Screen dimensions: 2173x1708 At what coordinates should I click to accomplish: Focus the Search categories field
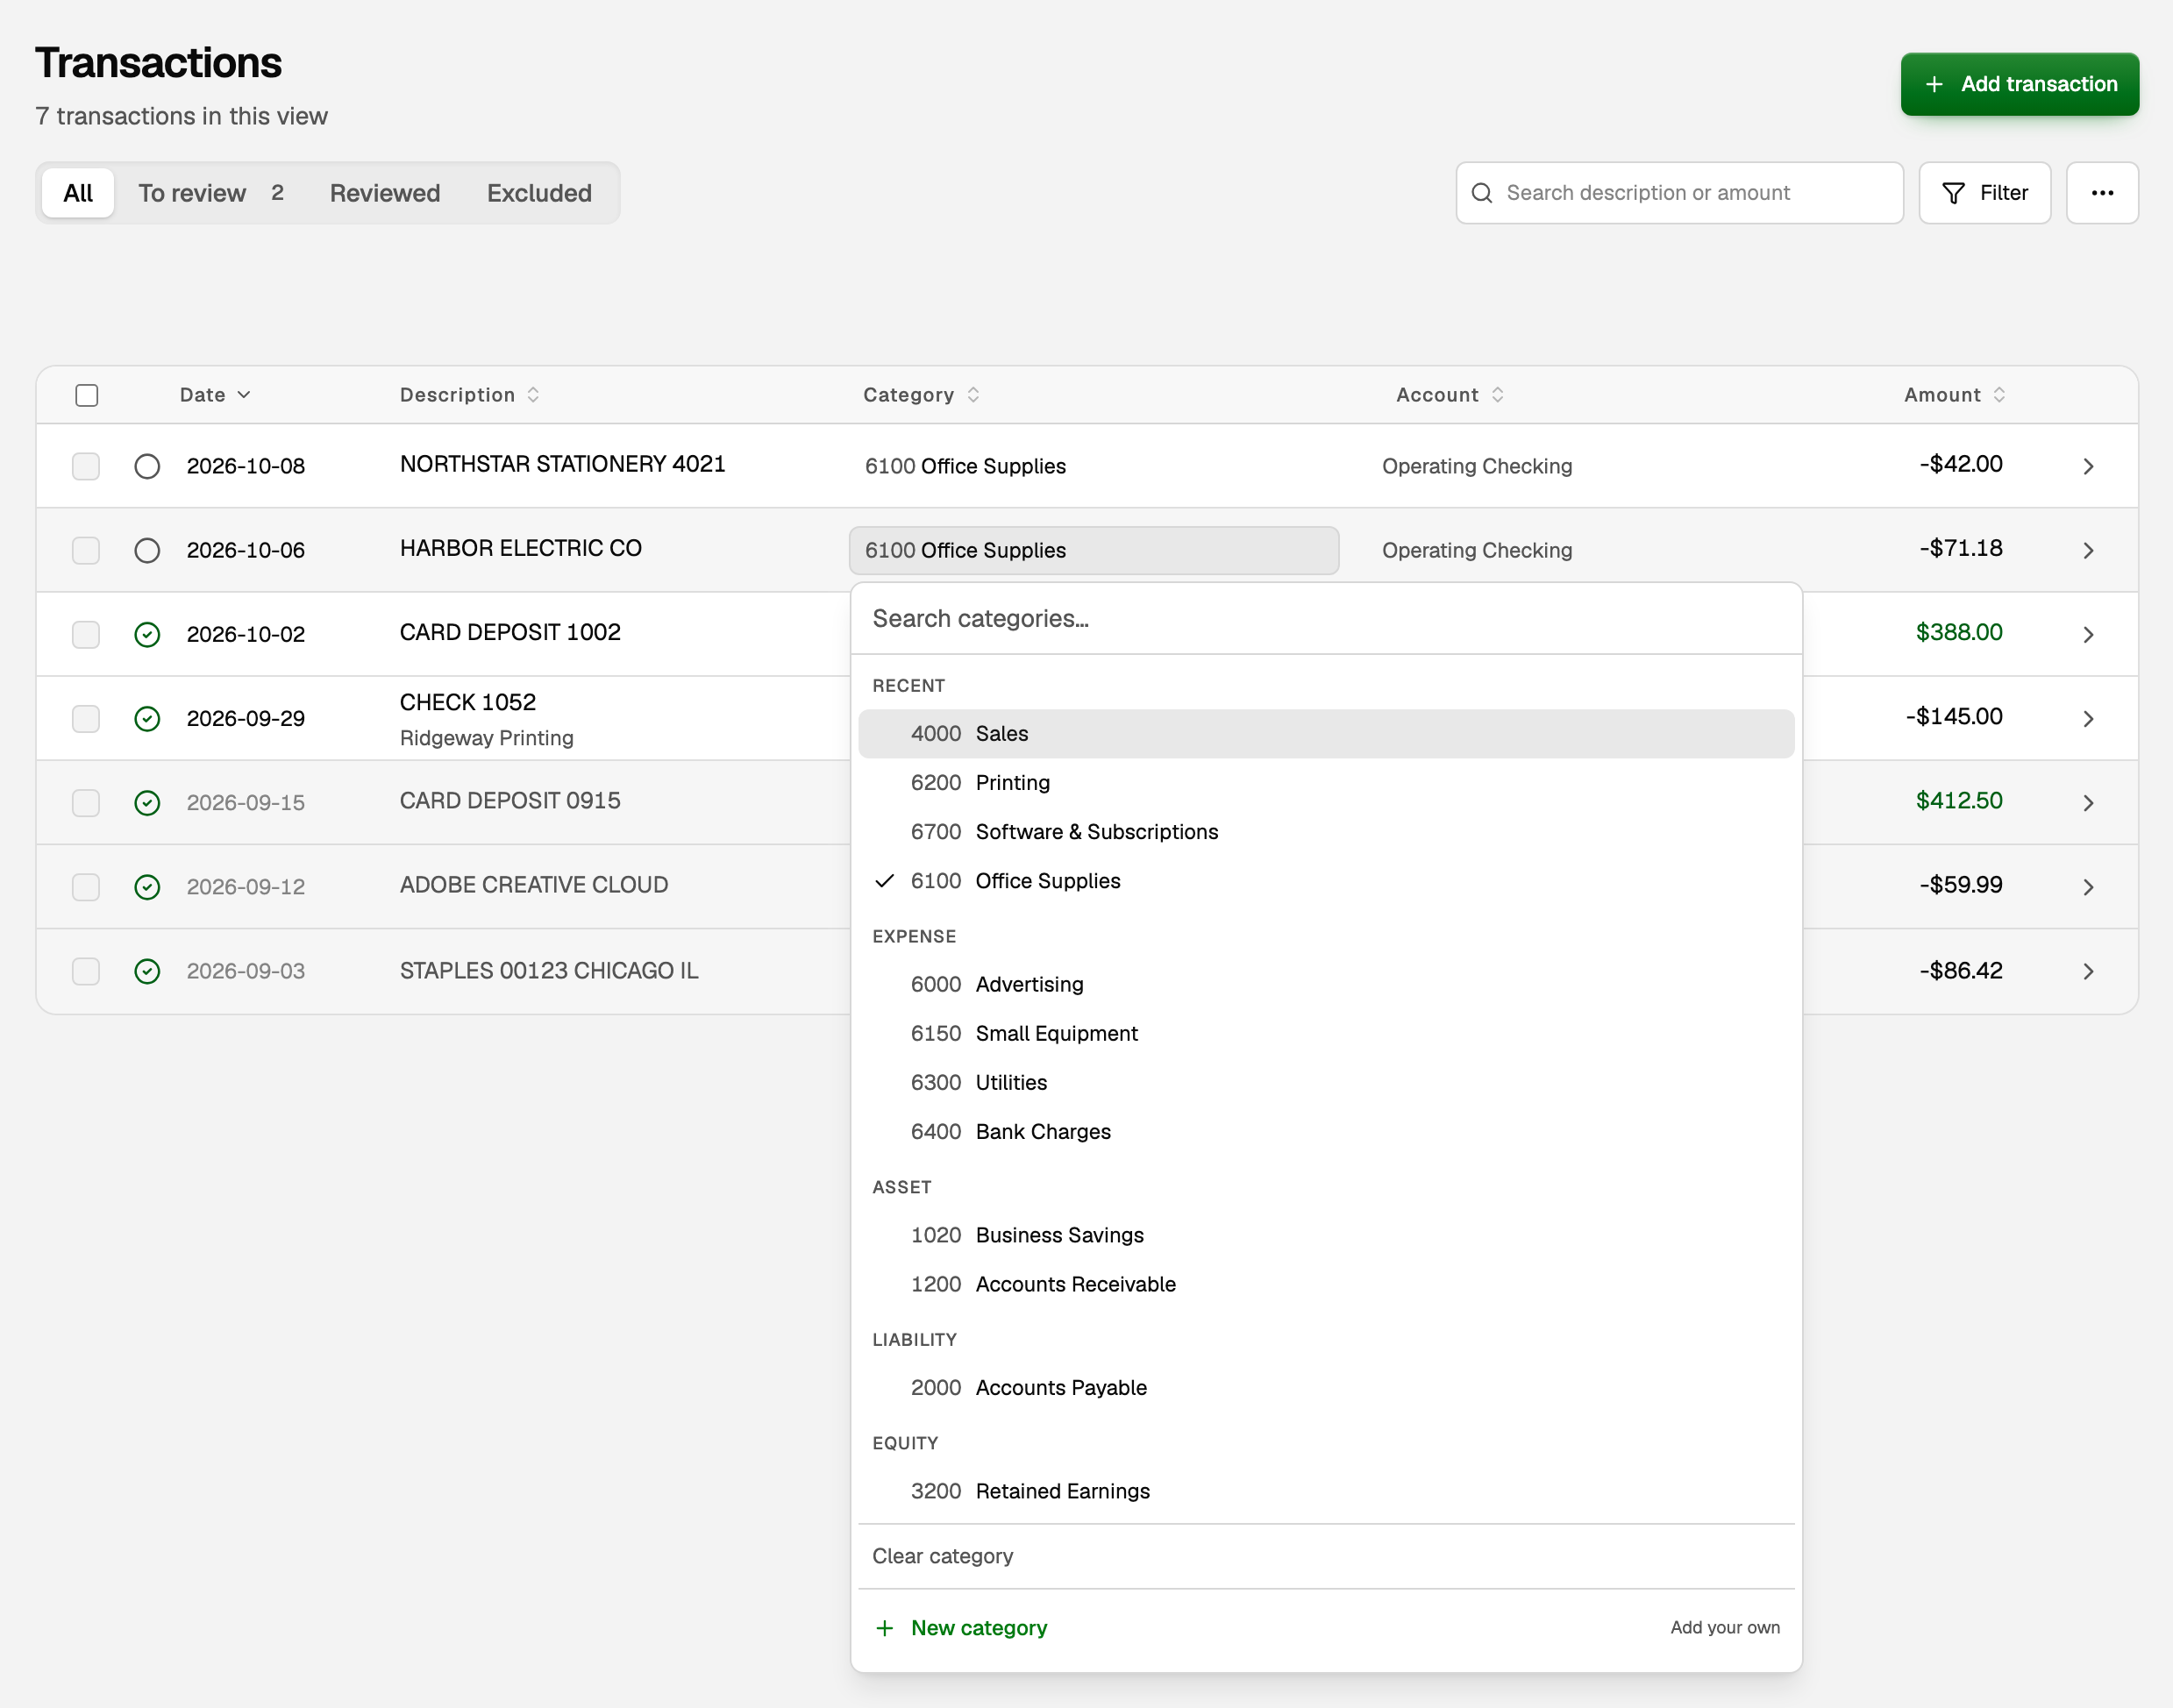pos(1326,619)
